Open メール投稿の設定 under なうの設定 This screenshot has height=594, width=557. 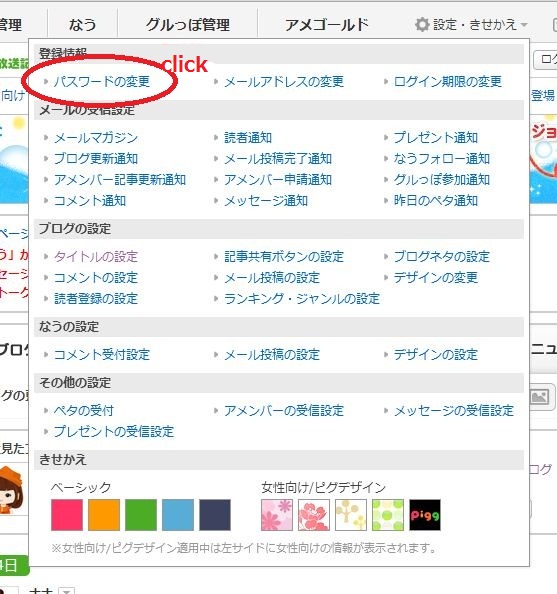[x=272, y=355]
